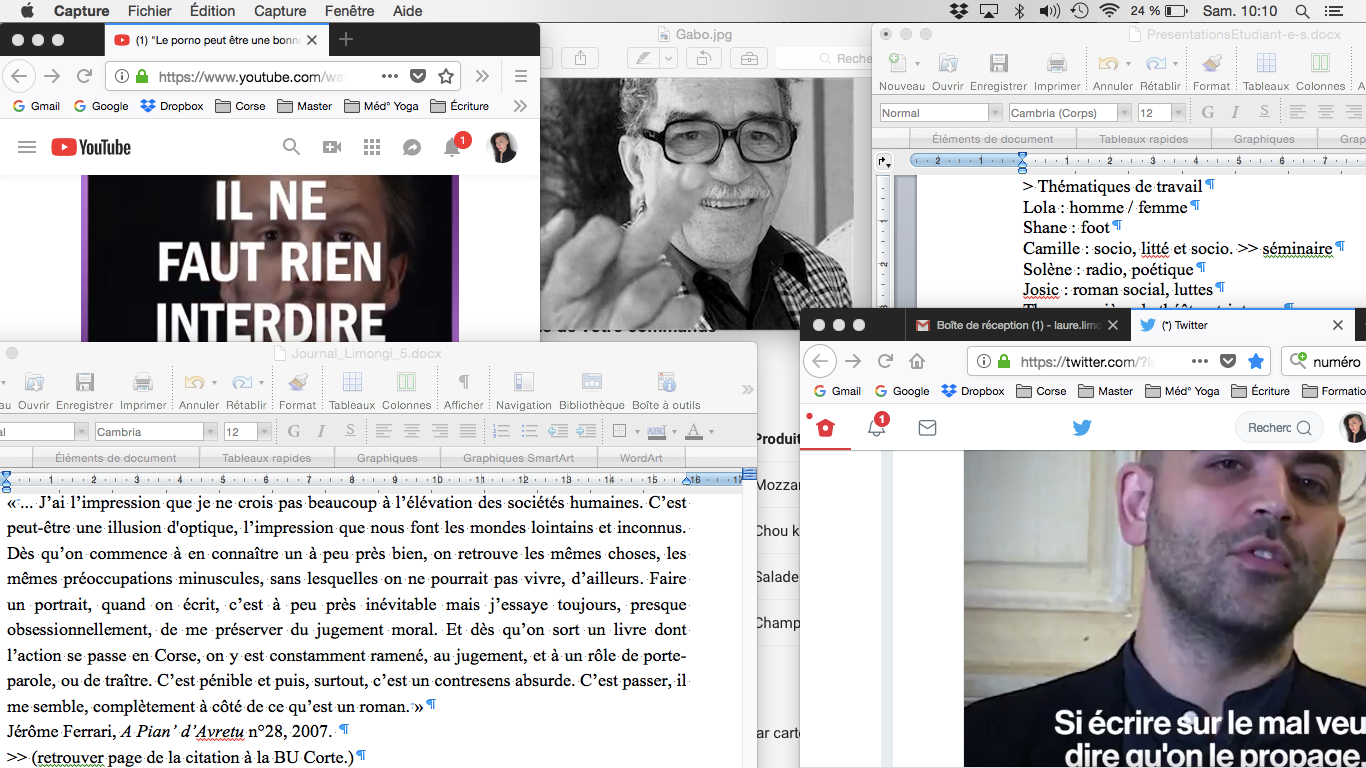Click YouTube create video camera icon
This screenshot has height=768, width=1366.
(332, 148)
